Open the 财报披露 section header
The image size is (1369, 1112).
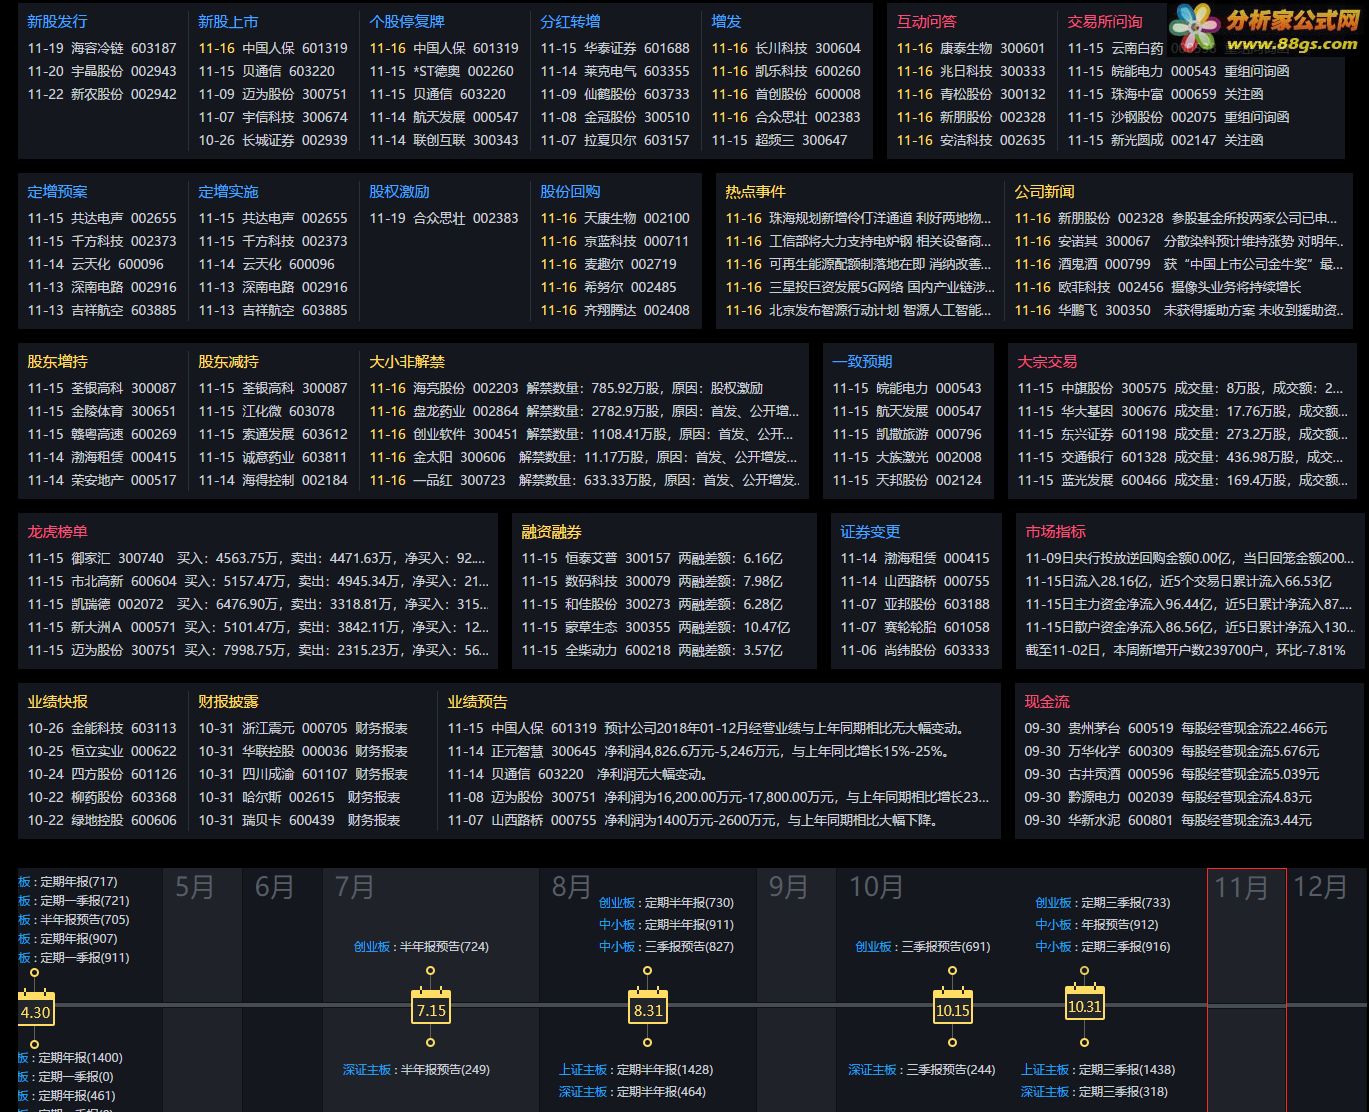coord(228,701)
